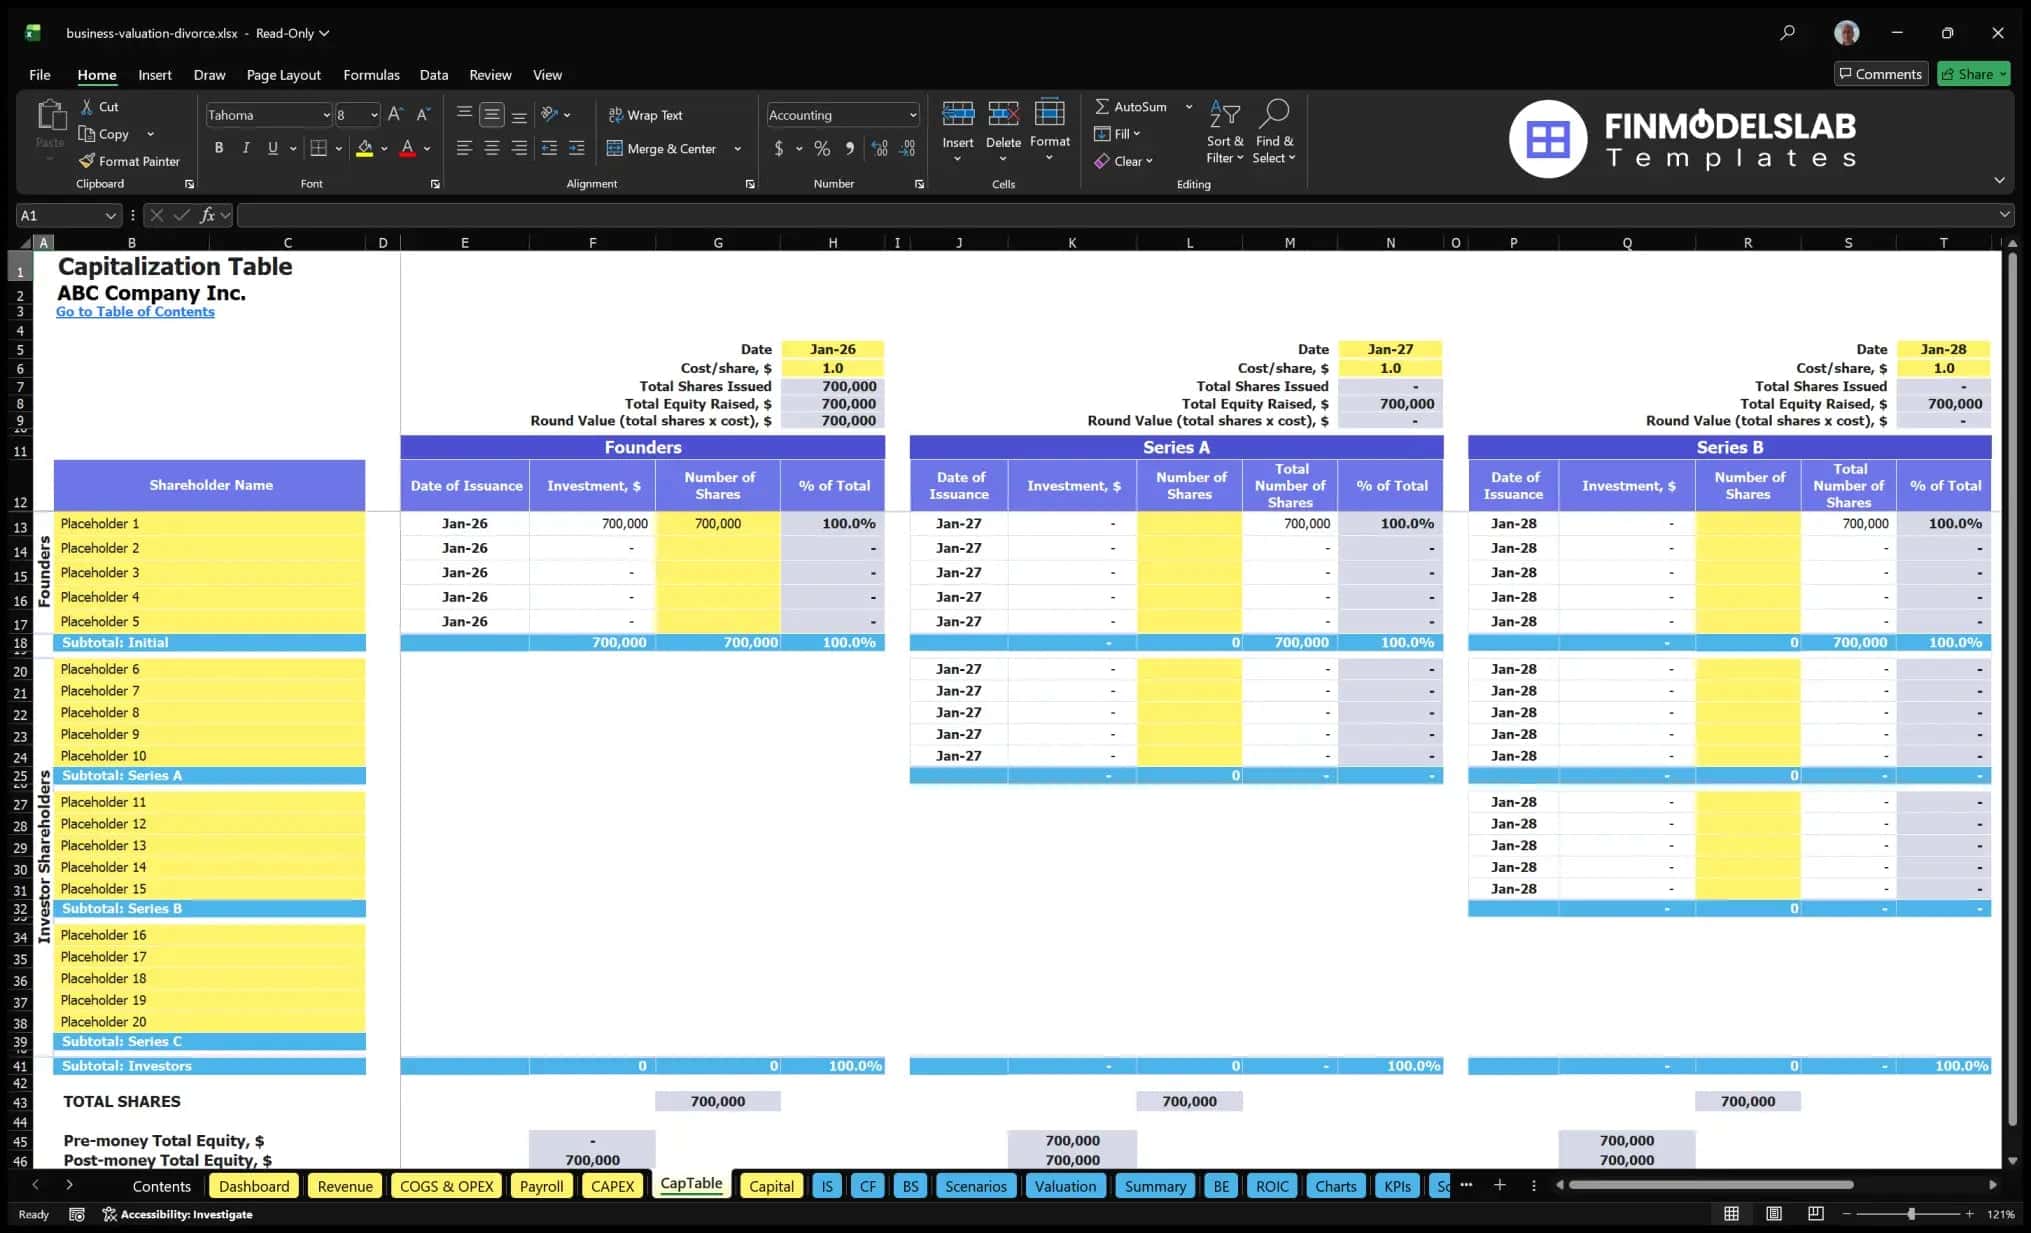Expand the Accounting number format dropdown

point(912,115)
